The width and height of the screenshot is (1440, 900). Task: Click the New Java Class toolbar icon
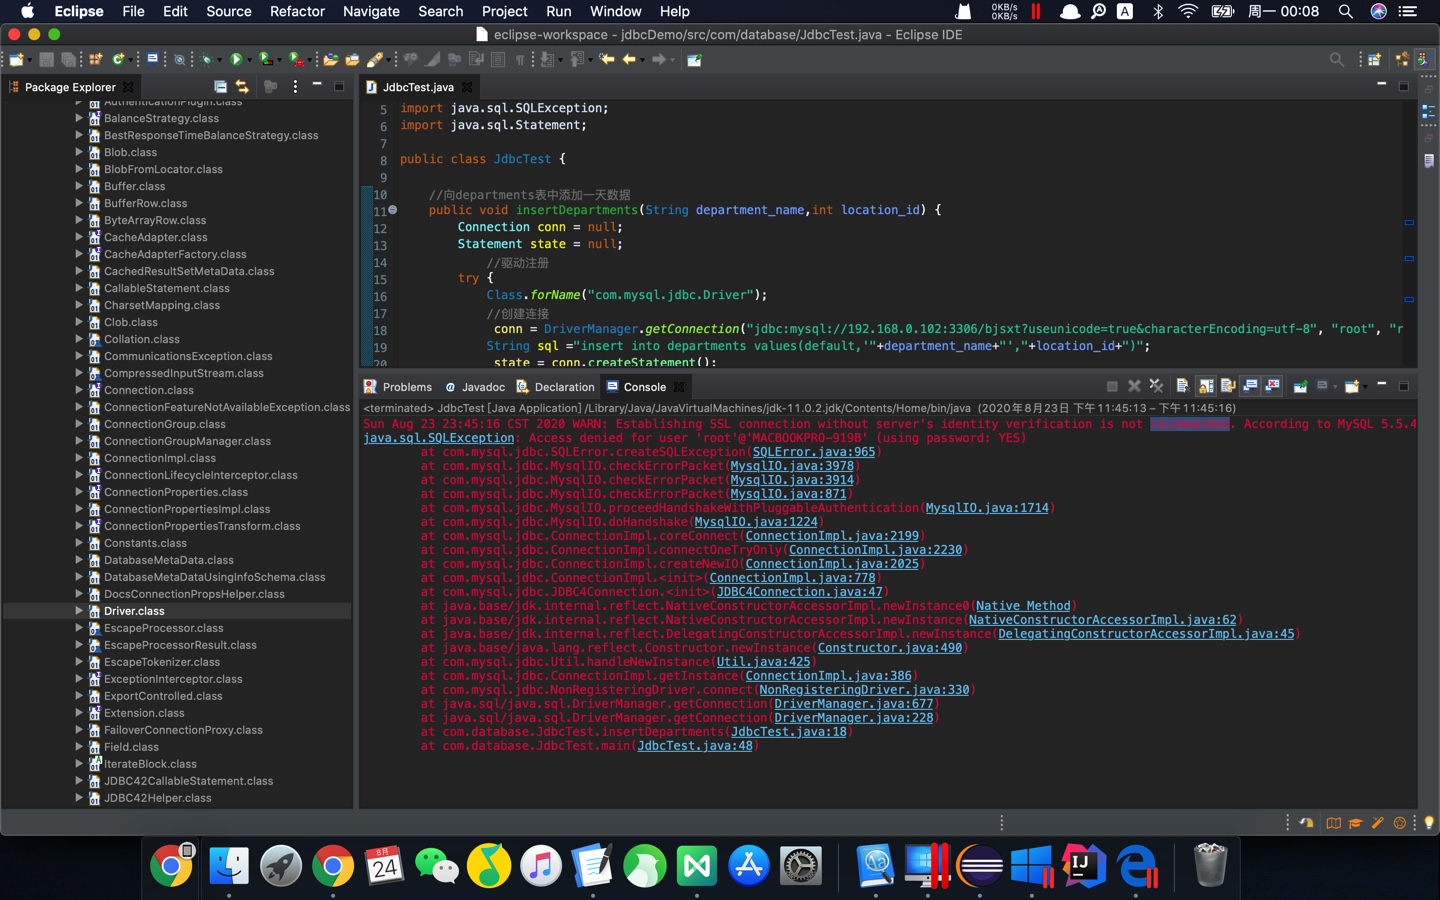[119, 60]
